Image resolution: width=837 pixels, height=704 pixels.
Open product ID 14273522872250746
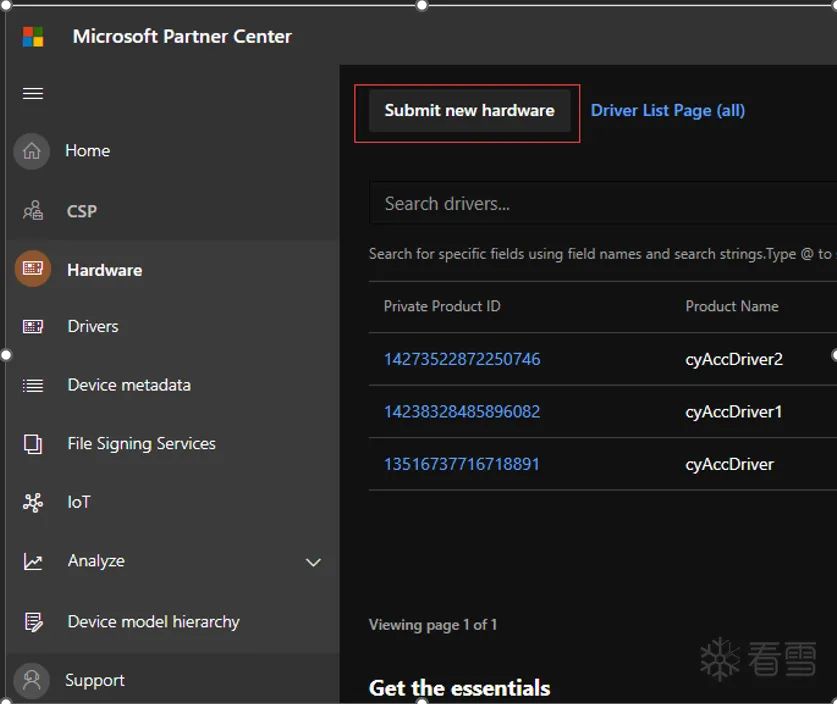click(462, 359)
